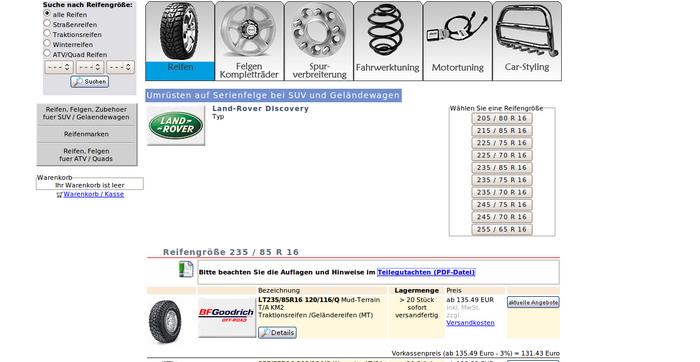Click the Land Rover logo
Screen dimensions: 700x362
coord(176,125)
